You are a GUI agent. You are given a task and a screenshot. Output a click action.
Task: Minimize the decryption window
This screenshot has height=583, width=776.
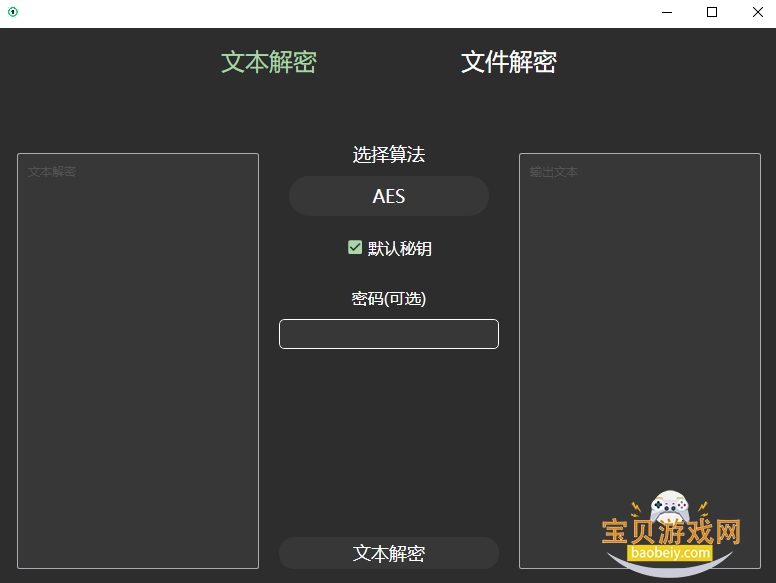[x=667, y=12]
